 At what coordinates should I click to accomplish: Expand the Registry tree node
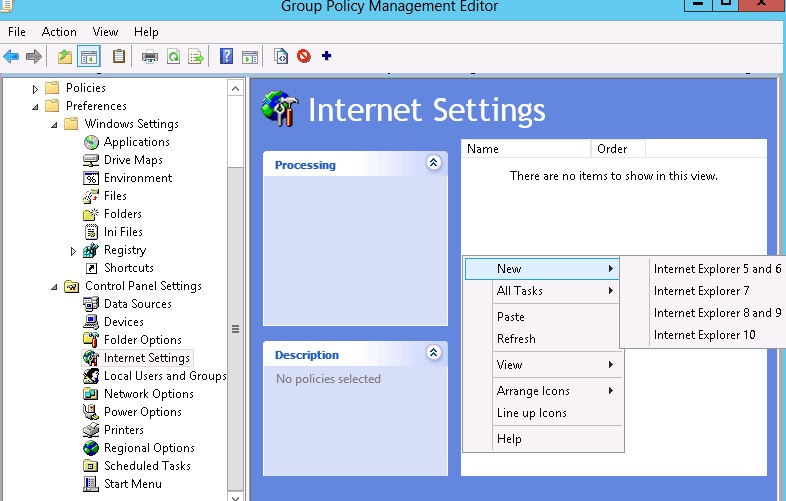click(x=73, y=251)
